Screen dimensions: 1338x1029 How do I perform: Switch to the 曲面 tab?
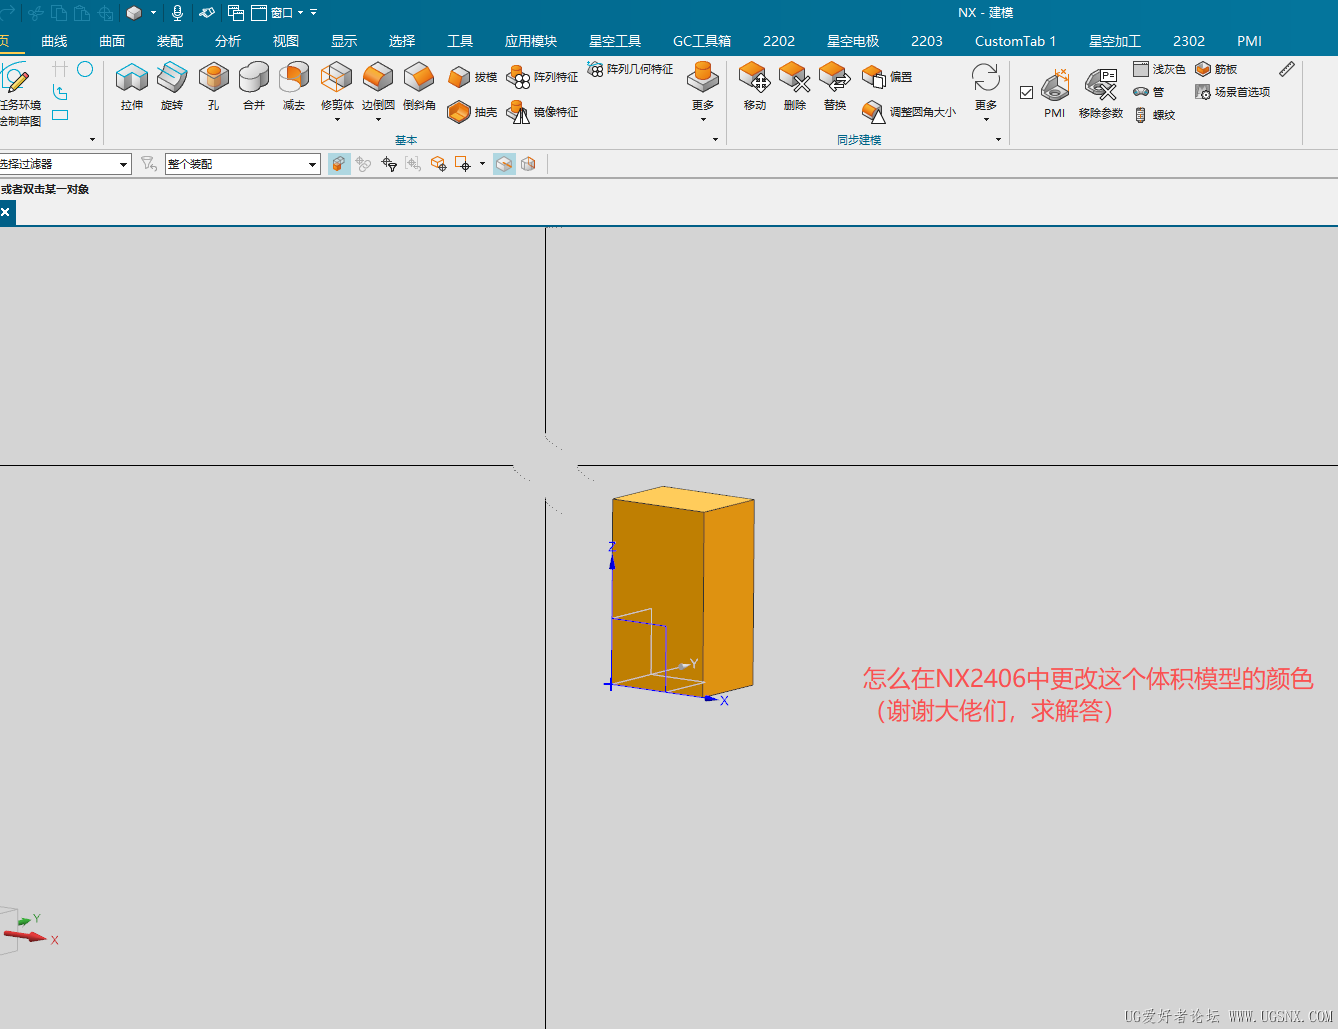pos(112,41)
